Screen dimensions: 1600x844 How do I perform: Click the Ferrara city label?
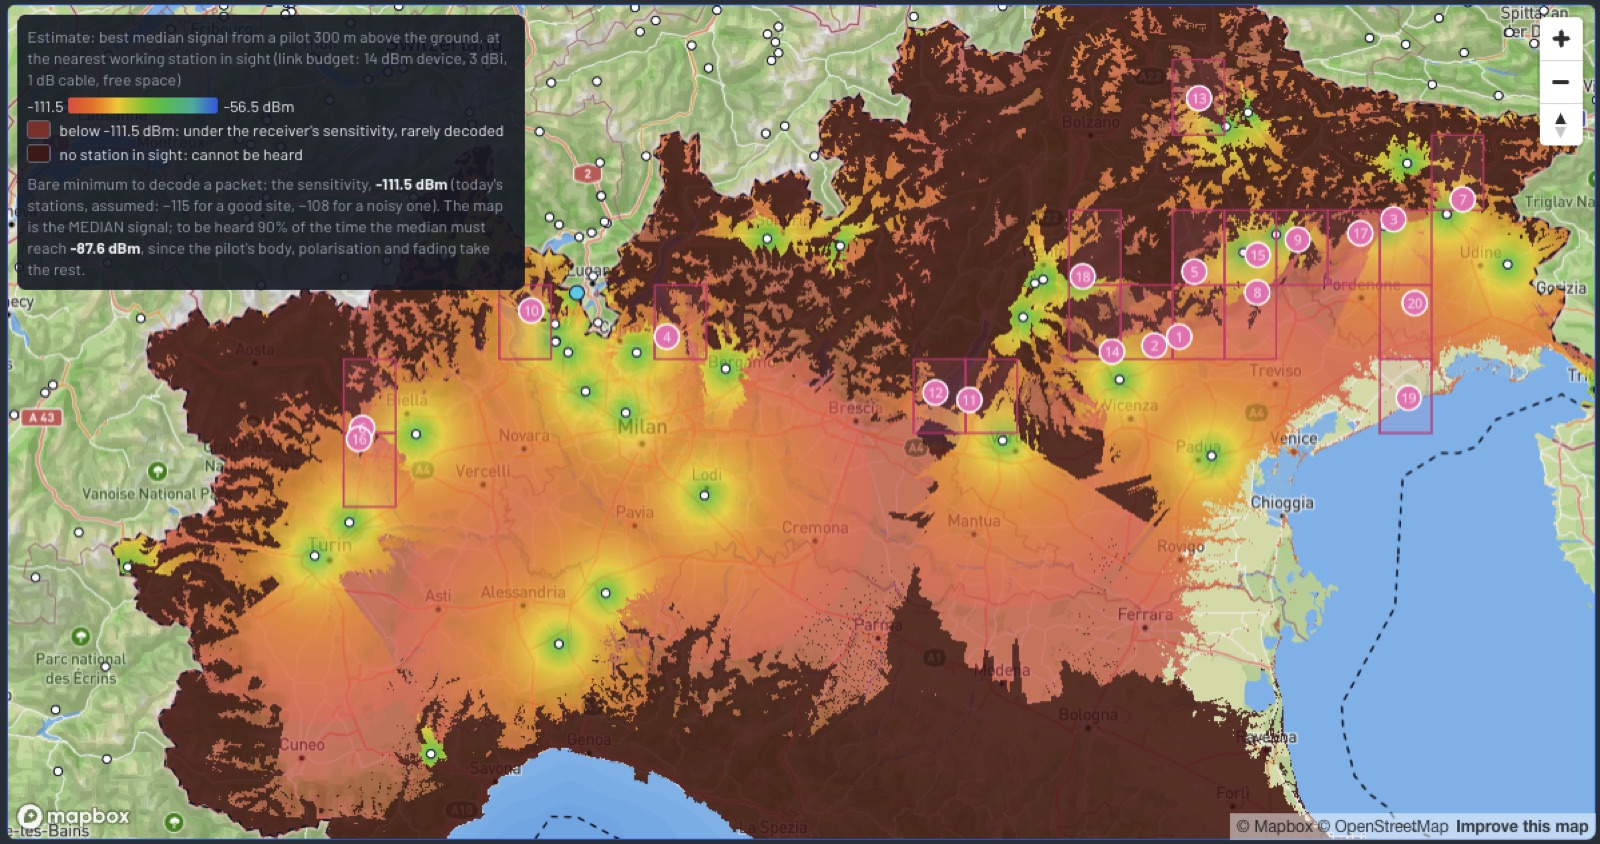1145,614
